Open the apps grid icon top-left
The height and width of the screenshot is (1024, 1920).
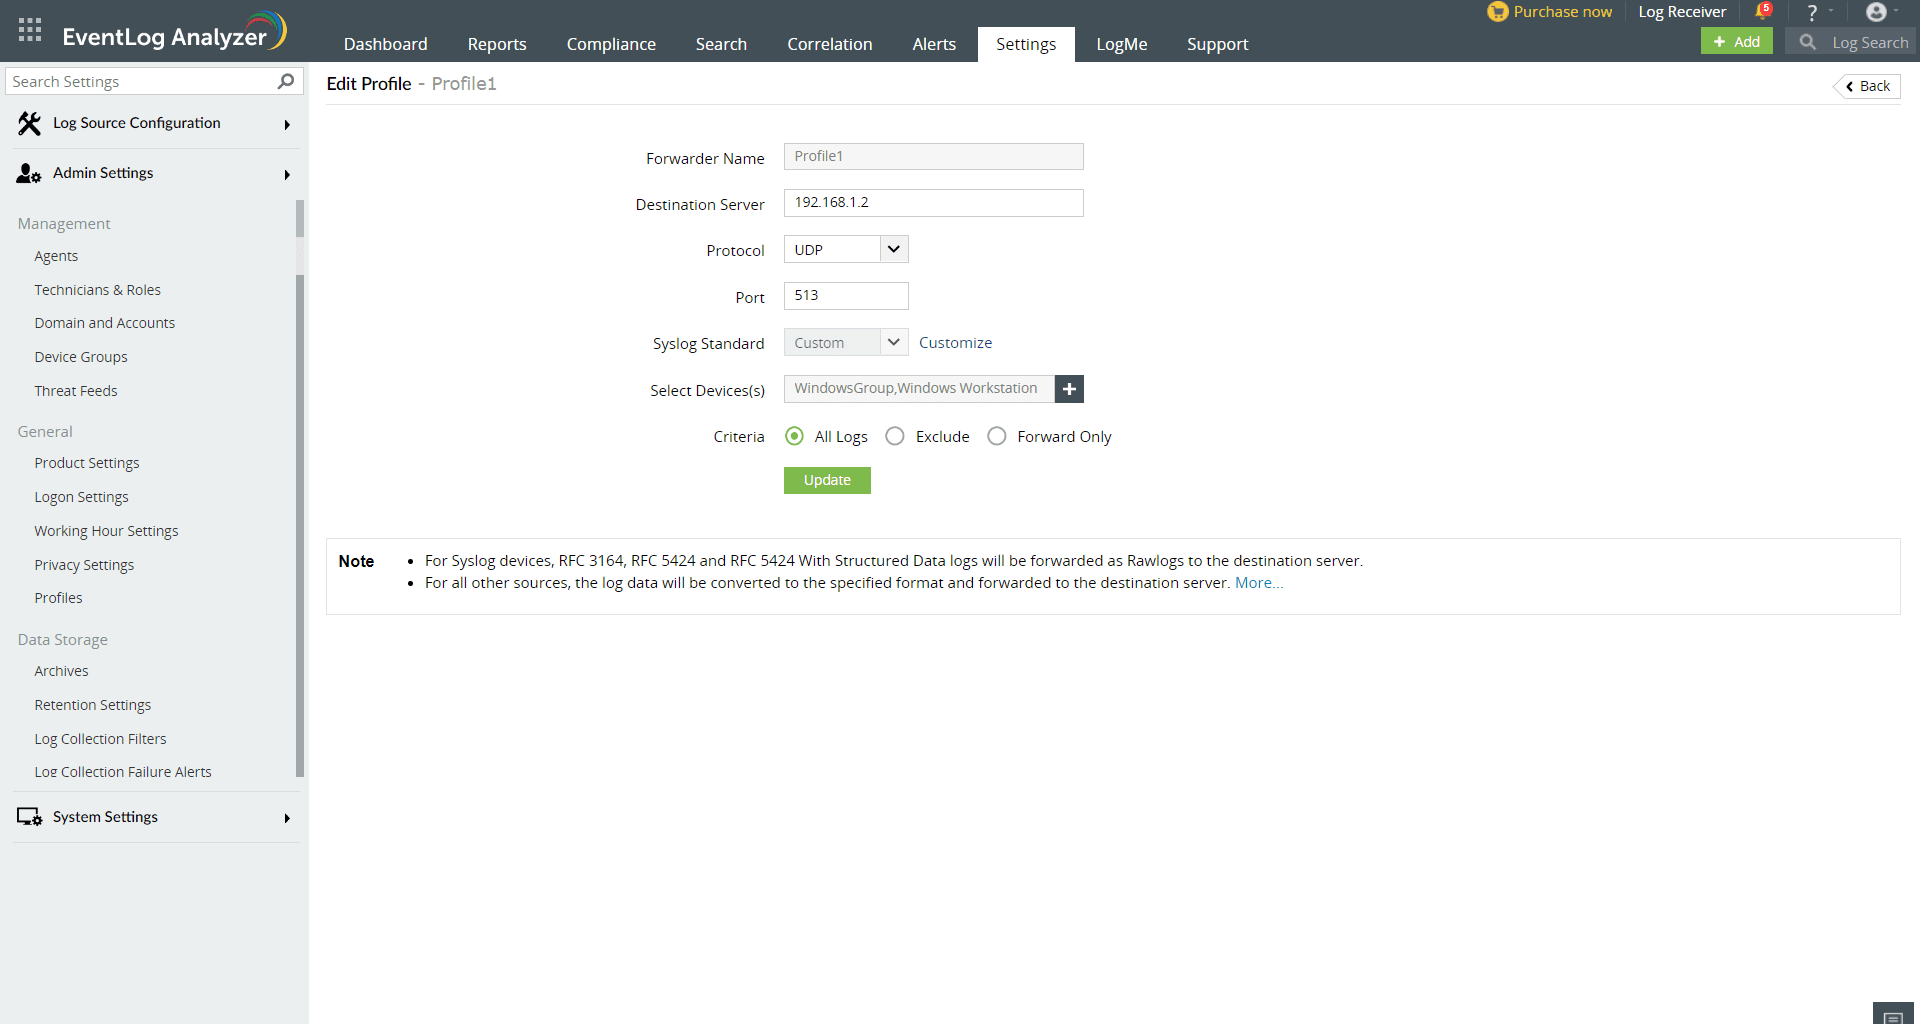(29, 29)
